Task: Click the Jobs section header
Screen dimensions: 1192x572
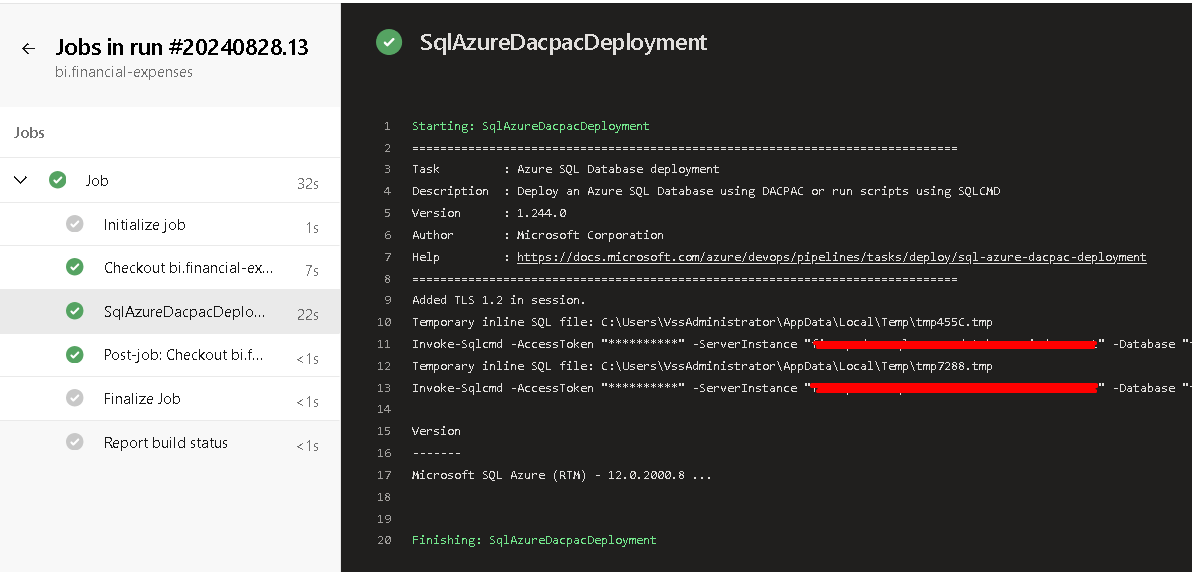Action: point(29,132)
